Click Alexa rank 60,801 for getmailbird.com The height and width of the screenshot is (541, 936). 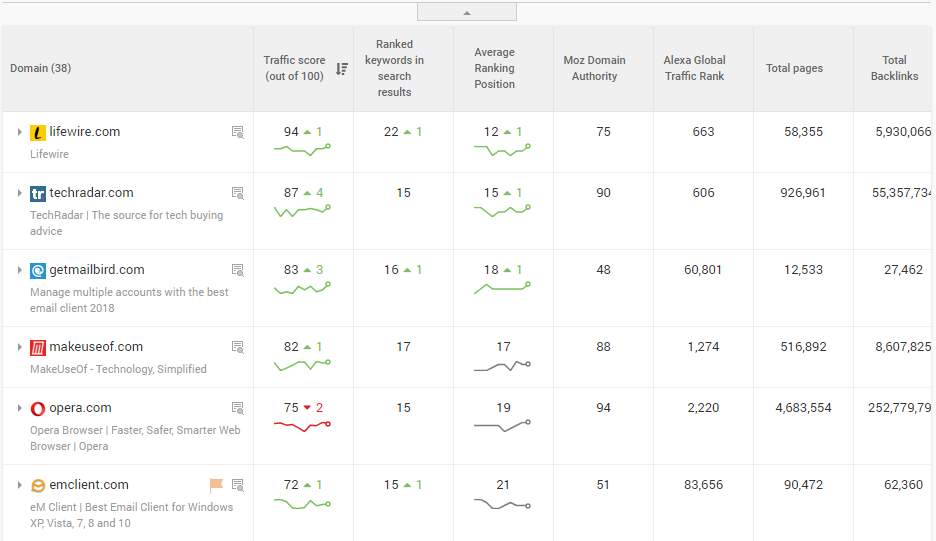pyautogui.click(x=703, y=270)
